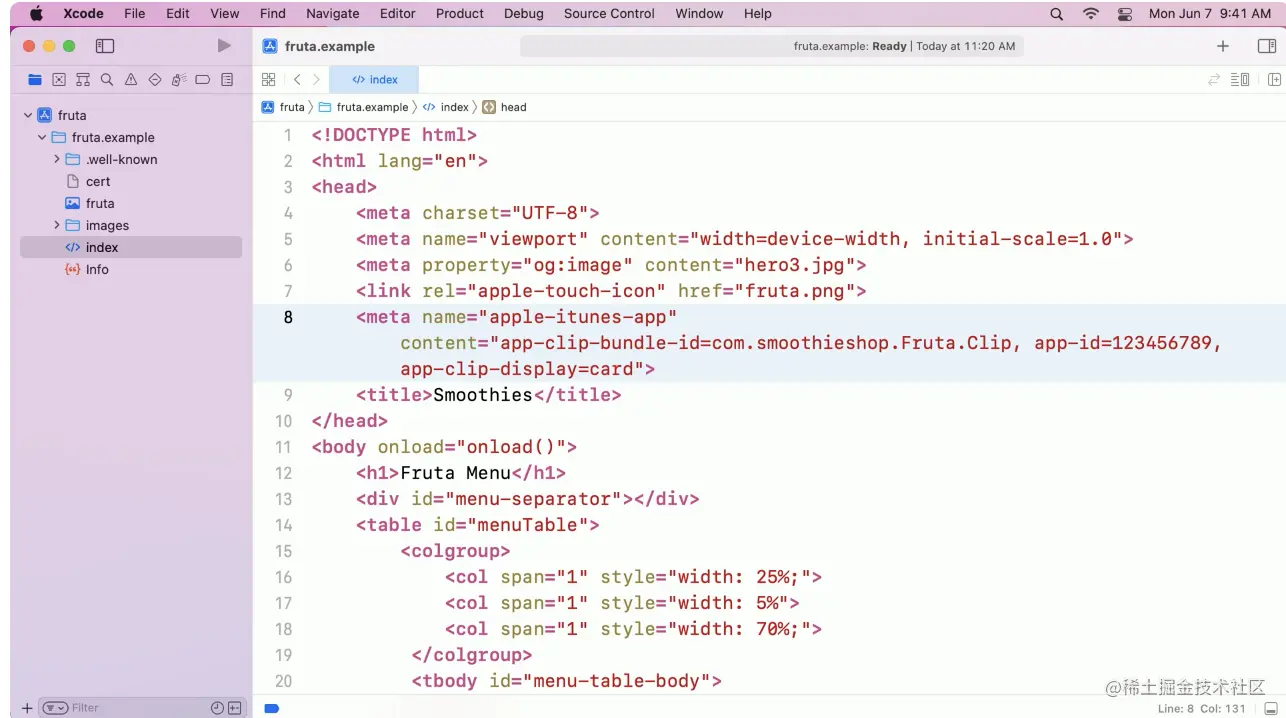This screenshot has width=1286, height=718.
Task: Open the Project navigator folder icon
Action: pos(35,80)
